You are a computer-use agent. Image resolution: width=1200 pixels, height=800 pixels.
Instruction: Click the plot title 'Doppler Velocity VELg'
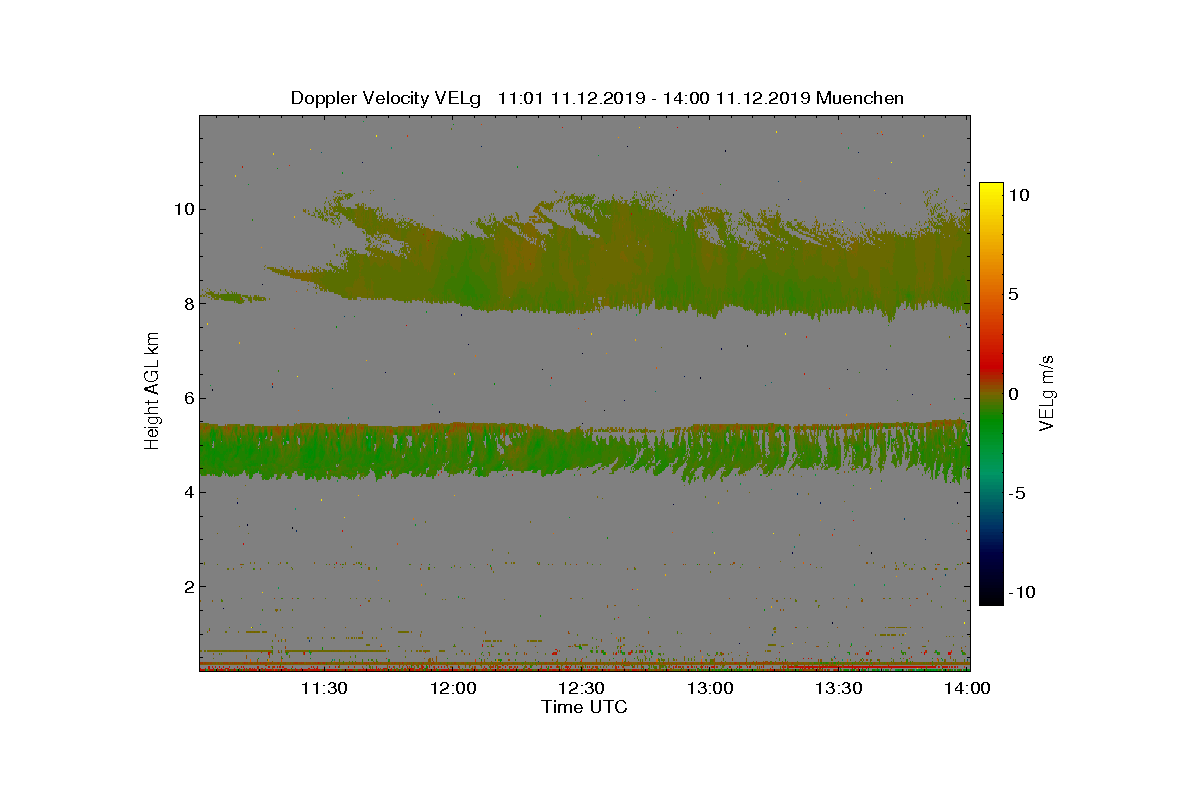(386, 98)
